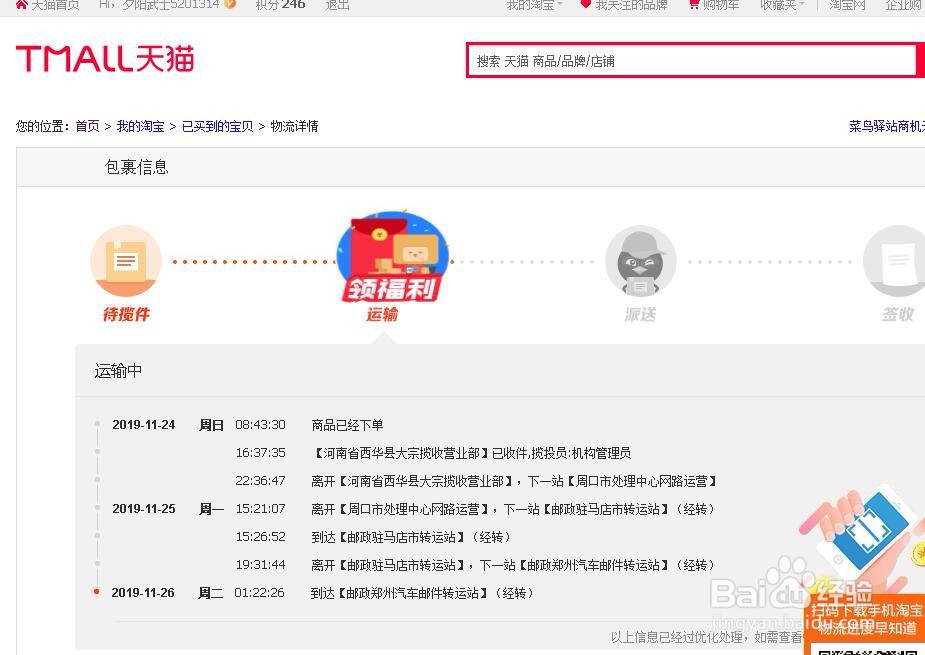Image resolution: width=925 pixels, height=655 pixels.
Task: Click date 2019-11-25 in tracking list
Action: click(144, 509)
